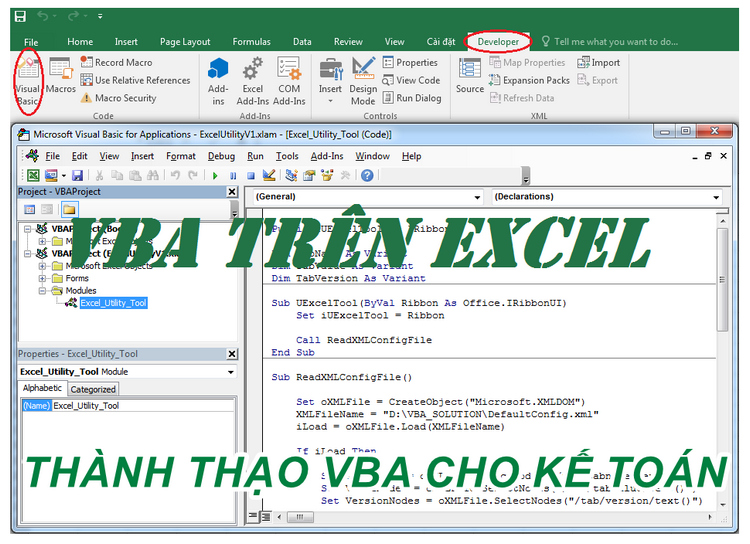Select Excel_Utility_Tool module in tree
Image resolution: width=750 pixels, height=544 pixels.
[x=113, y=303]
